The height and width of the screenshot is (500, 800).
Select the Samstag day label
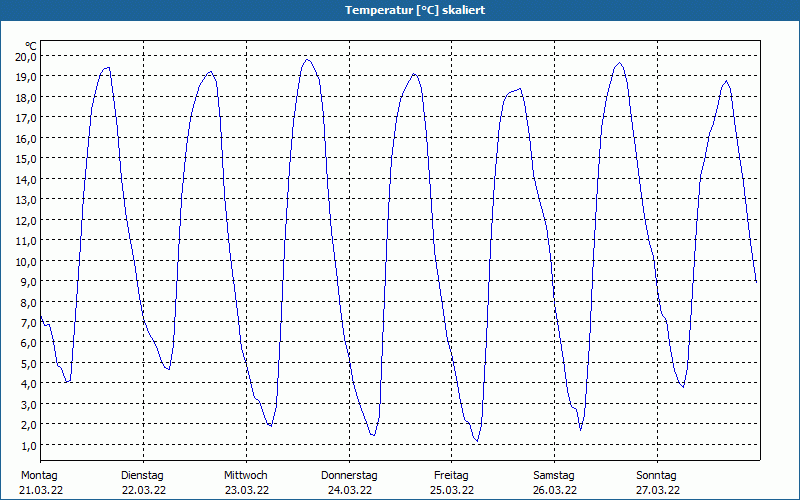click(554, 475)
